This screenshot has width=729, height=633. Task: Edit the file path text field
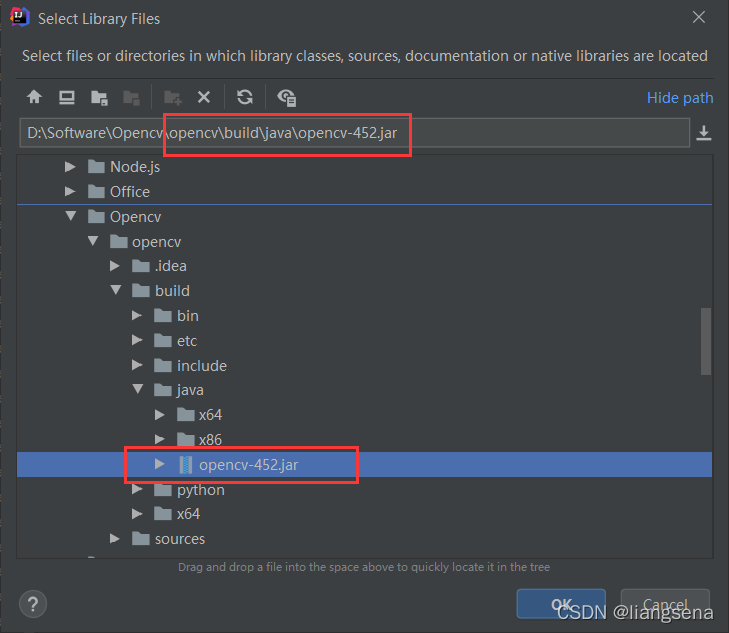click(x=354, y=133)
